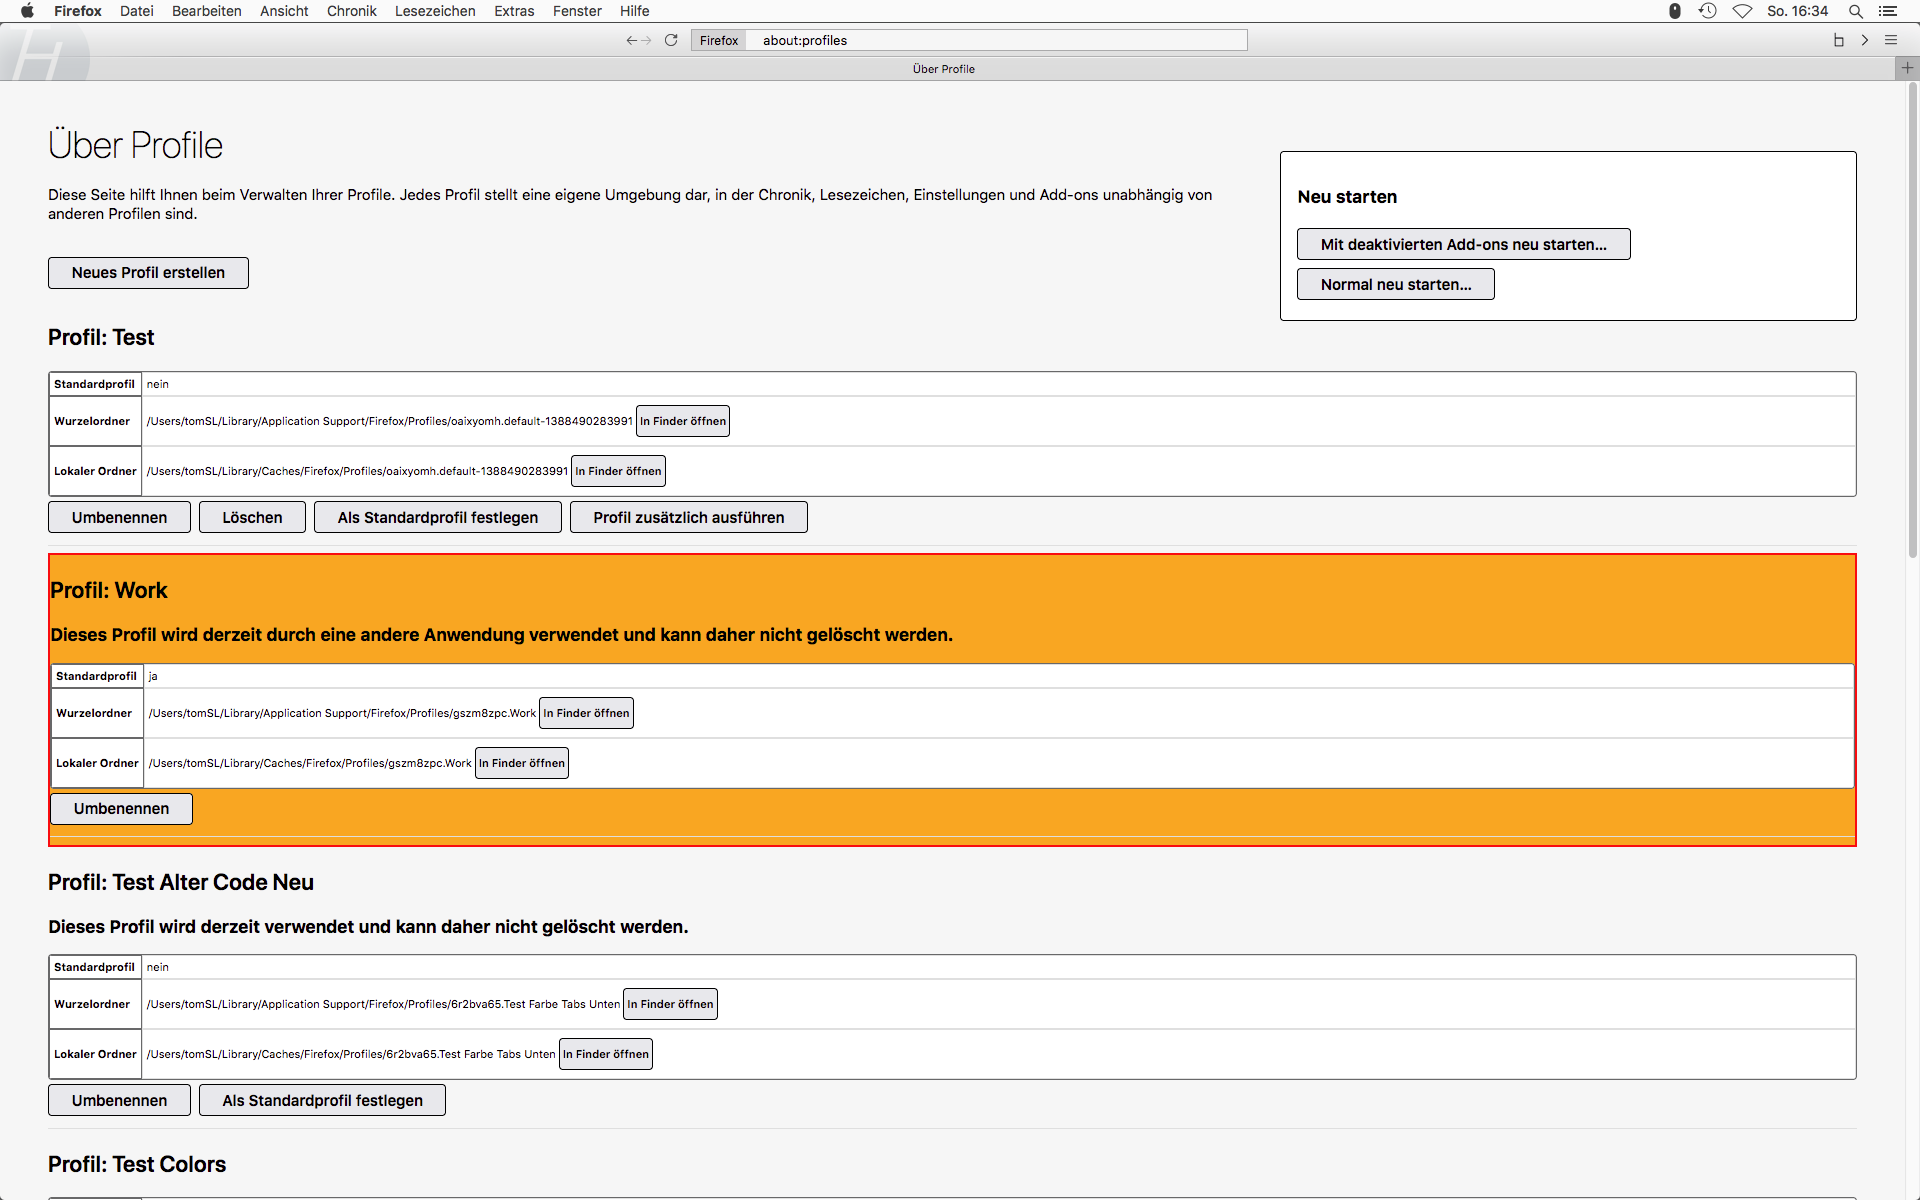The width and height of the screenshot is (1920, 1200).
Task: Click the toolbar overflow chevron
Action: click(1865, 40)
